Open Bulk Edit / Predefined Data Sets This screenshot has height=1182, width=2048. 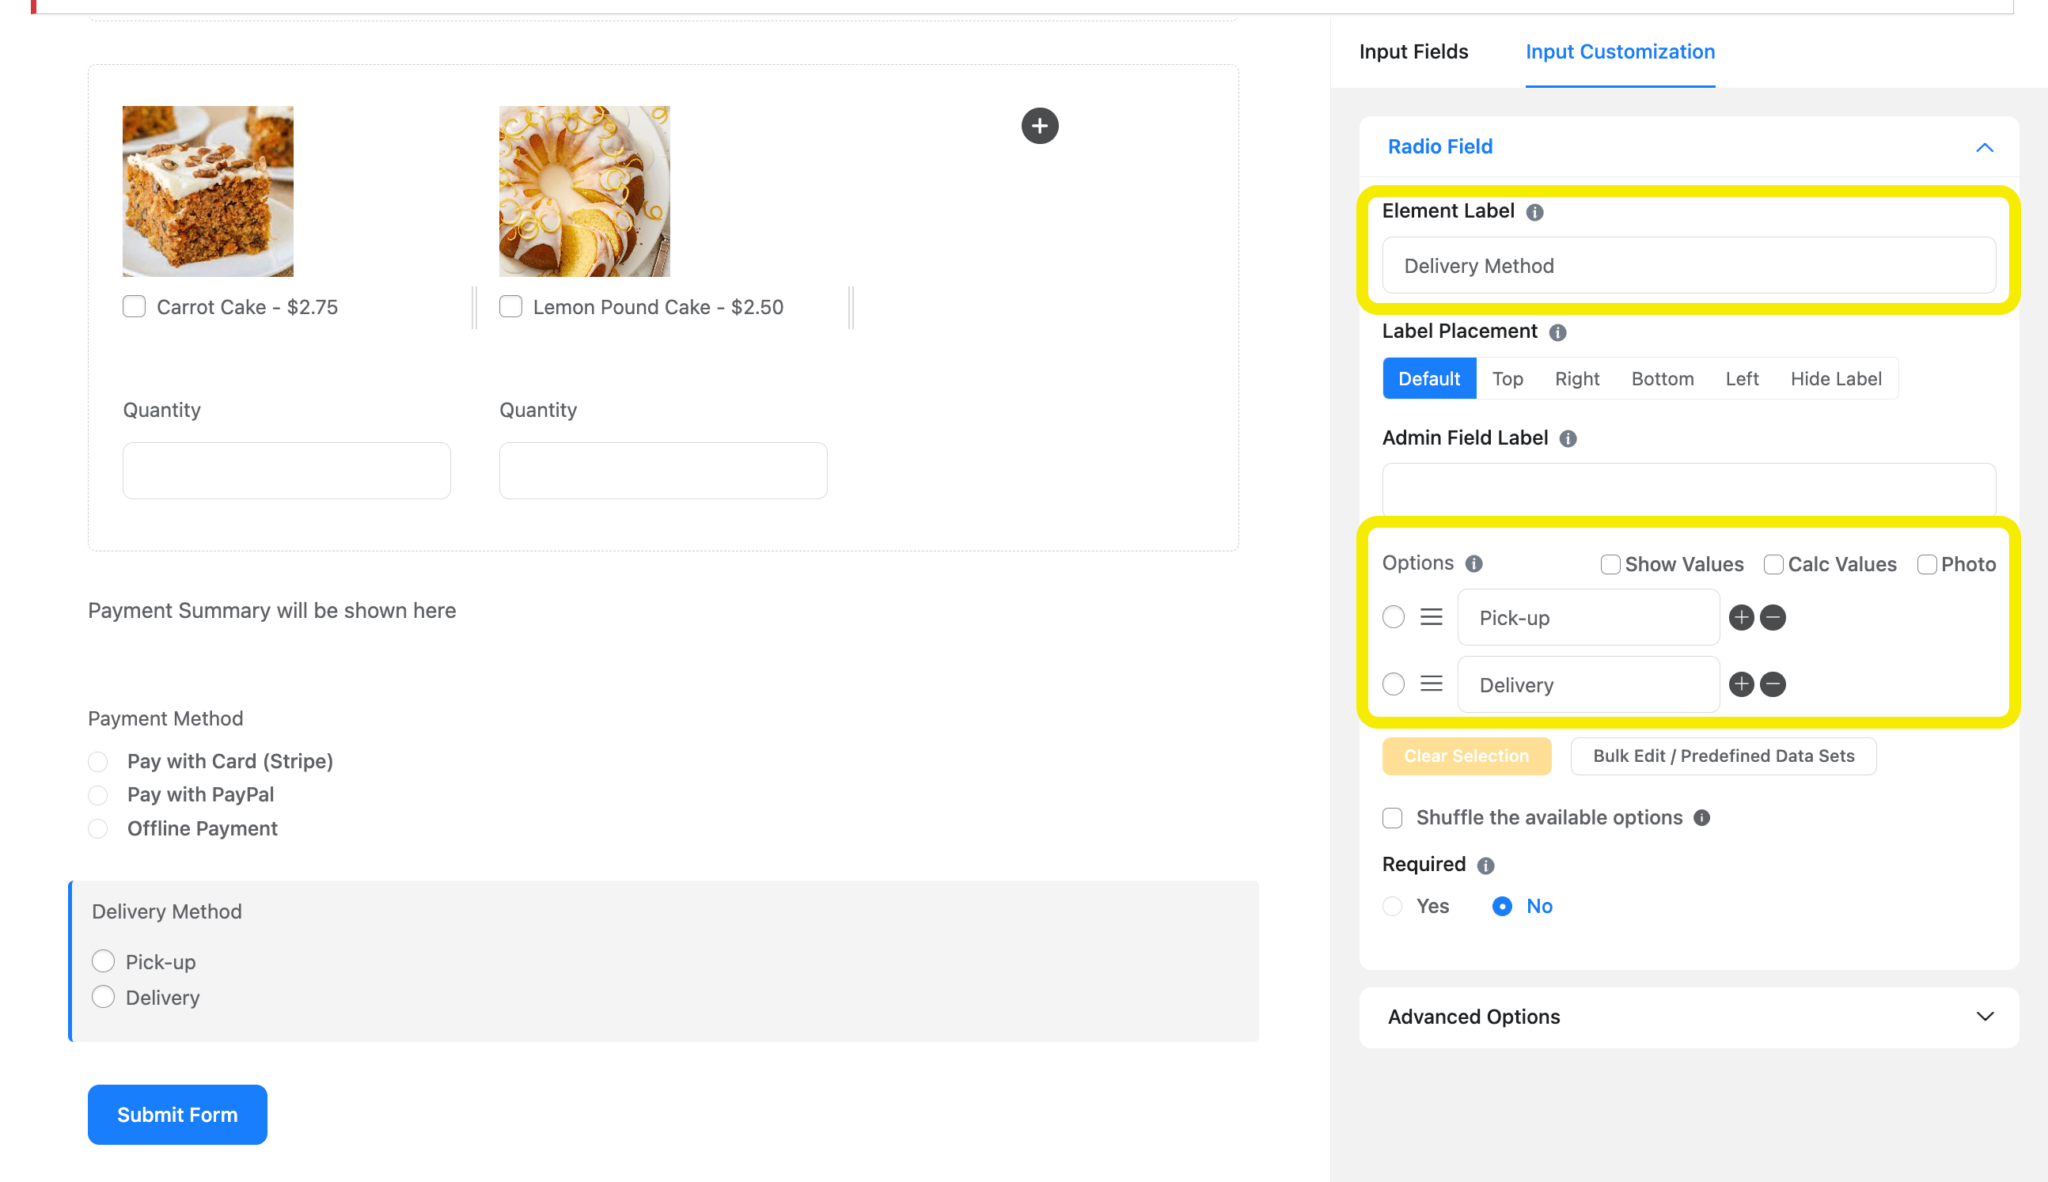click(x=1722, y=756)
